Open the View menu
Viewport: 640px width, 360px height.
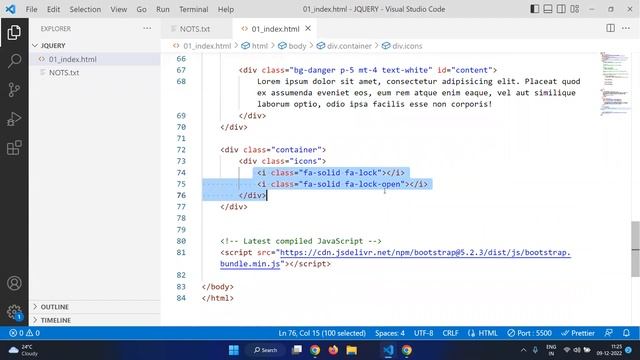point(118,9)
